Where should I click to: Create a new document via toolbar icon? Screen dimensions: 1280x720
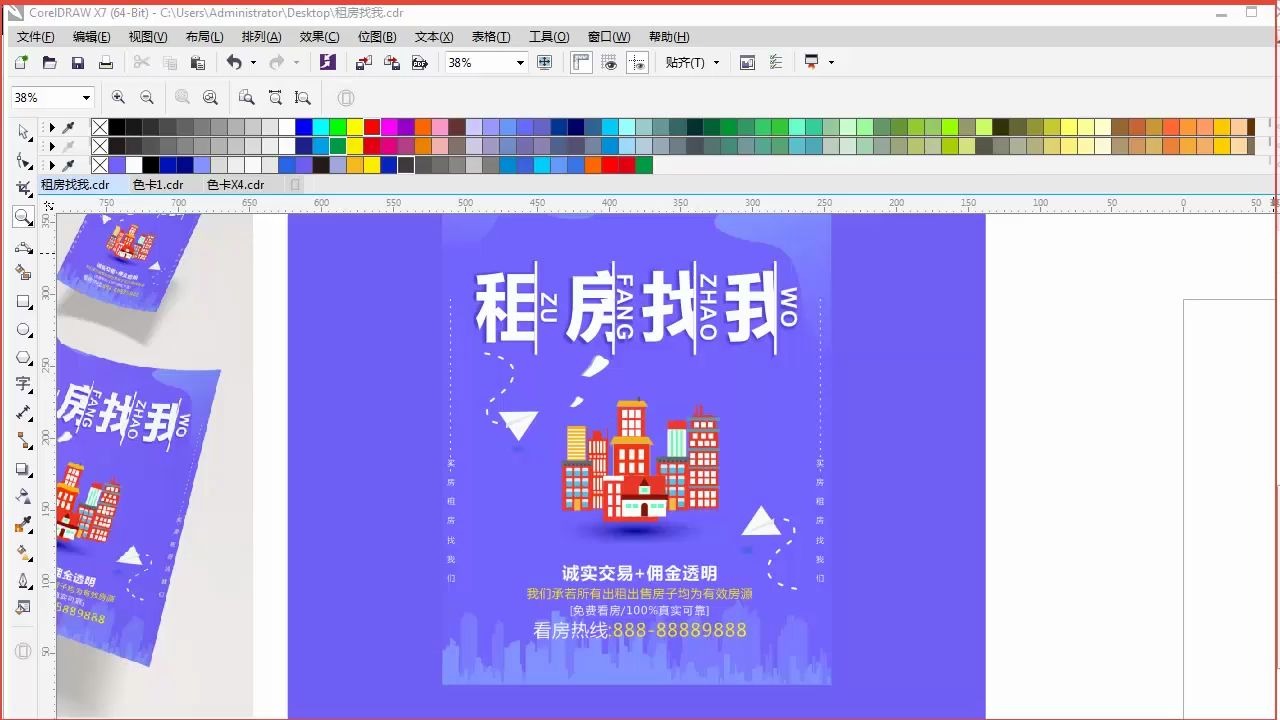click(21, 62)
